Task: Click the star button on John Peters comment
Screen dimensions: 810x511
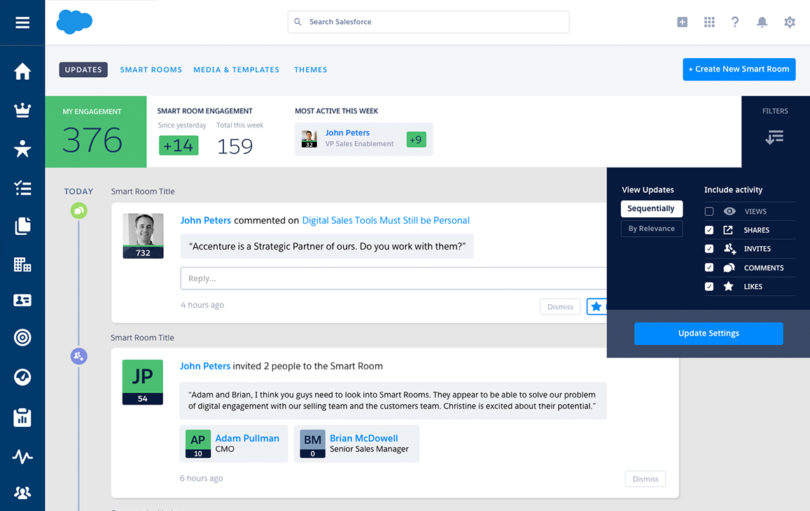Action: [596, 306]
